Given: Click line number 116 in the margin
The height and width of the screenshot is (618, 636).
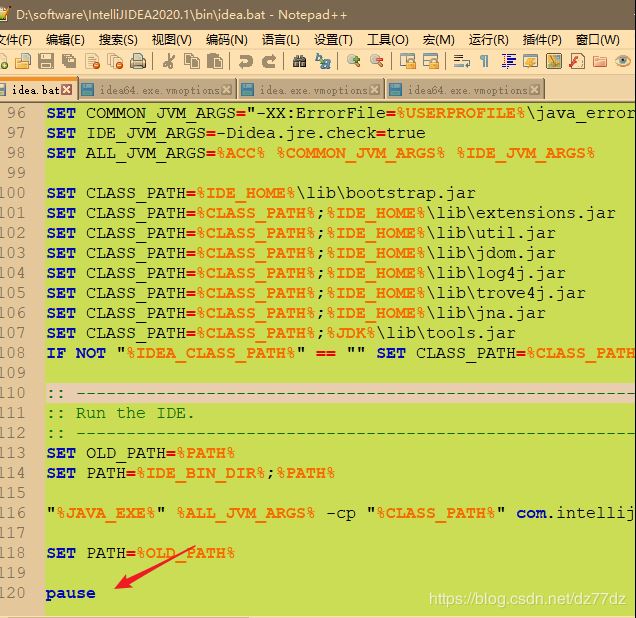Looking at the screenshot, I should pos(13,513).
